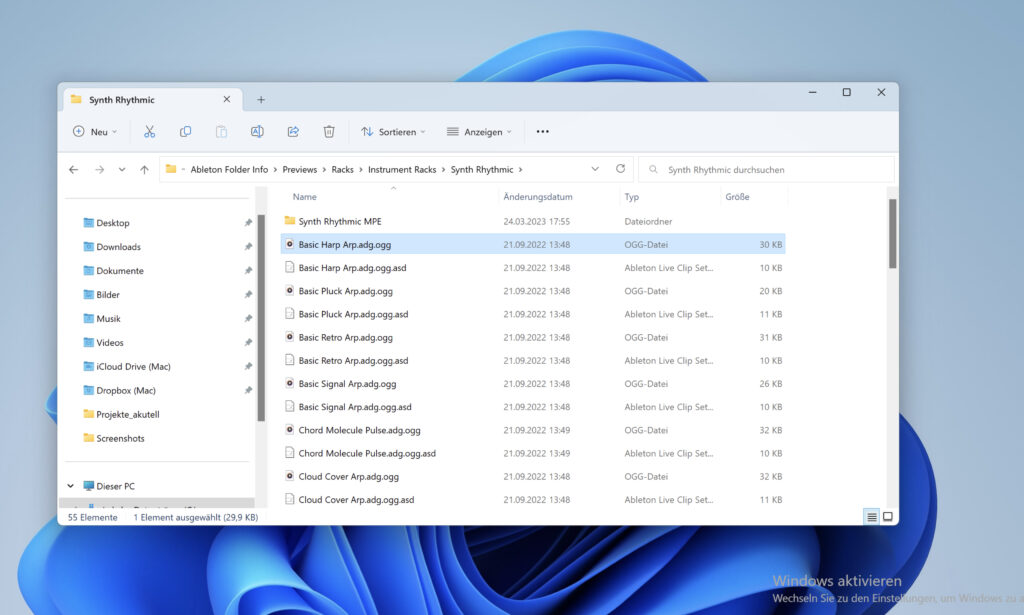The image size is (1024, 615).
Task: Click the Share icon in toolbar
Action: [x=293, y=132]
